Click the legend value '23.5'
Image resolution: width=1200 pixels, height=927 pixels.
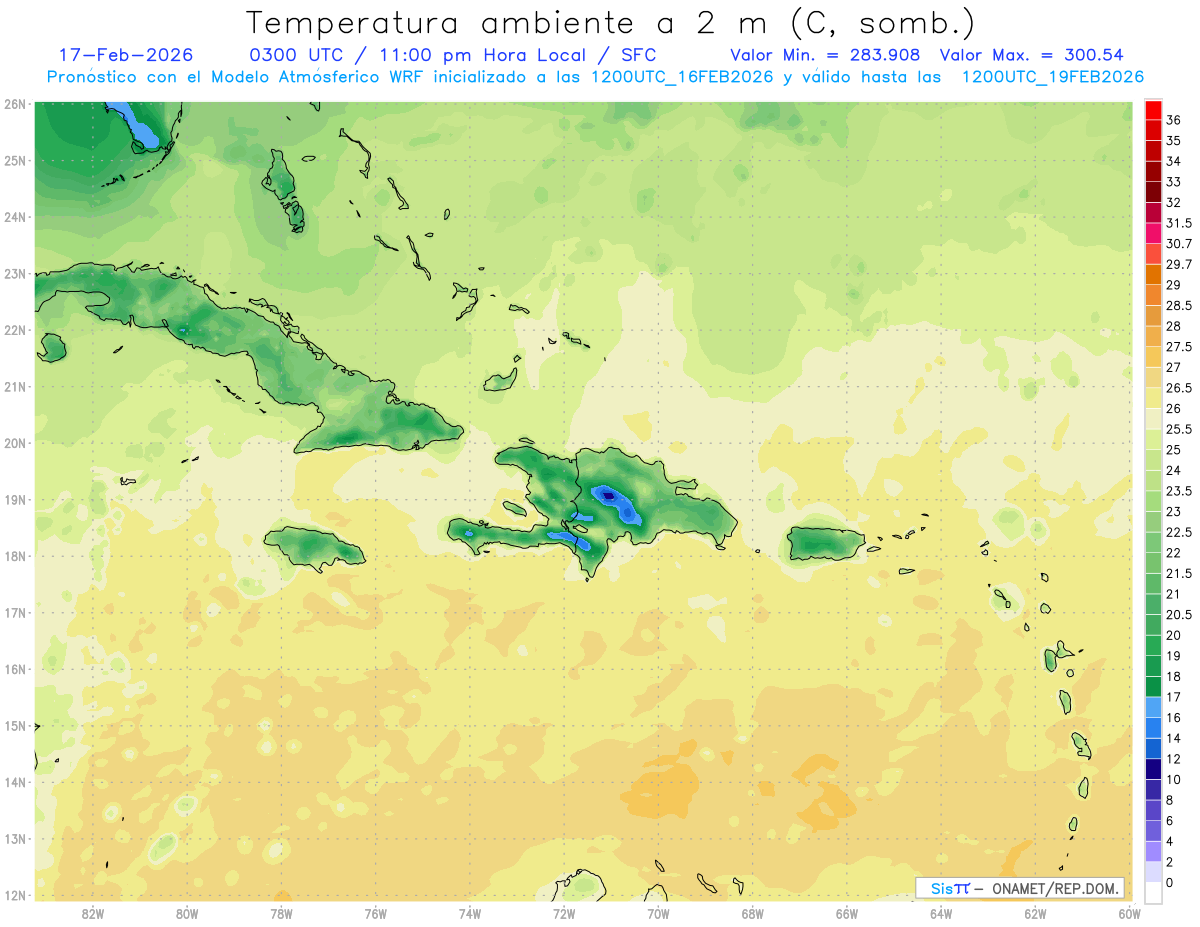click(x=1179, y=491)
